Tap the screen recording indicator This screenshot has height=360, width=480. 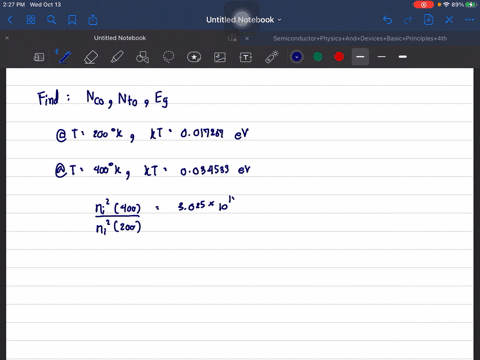click(x=424, y=5)
